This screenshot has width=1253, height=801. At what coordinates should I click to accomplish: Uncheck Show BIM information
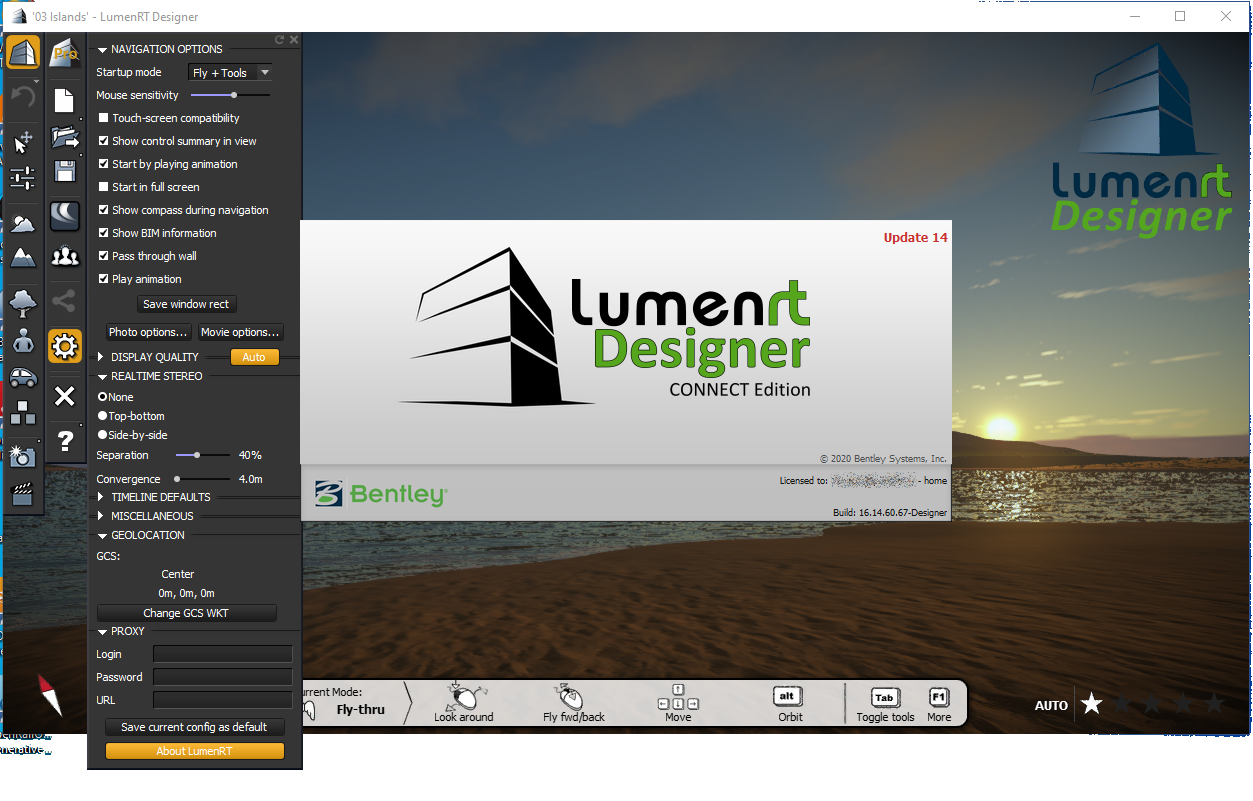pyautogui.click(x=103, y=233)
